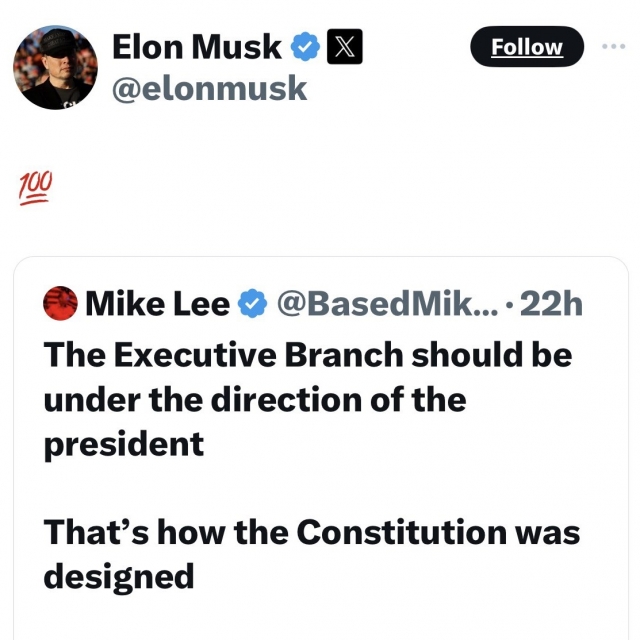Click the line "under the direction of the"
This screenshot has width=640, height=640.
(x=255, y=399)
